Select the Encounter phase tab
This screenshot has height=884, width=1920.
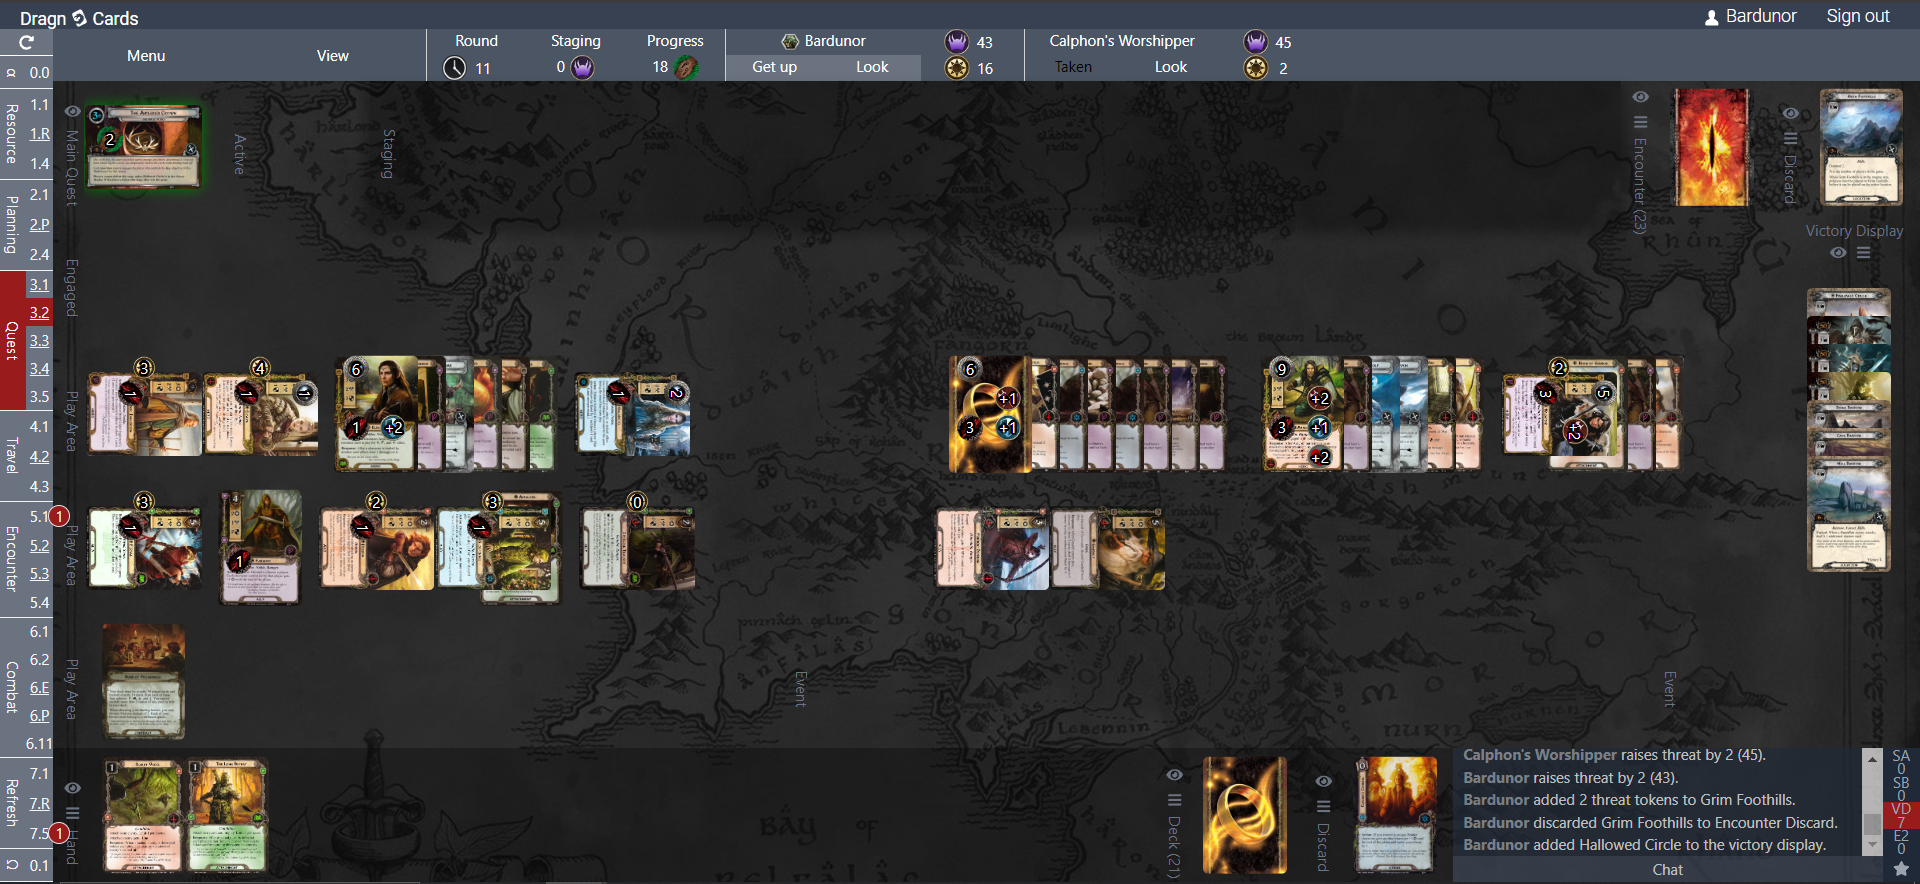point(11,559)
